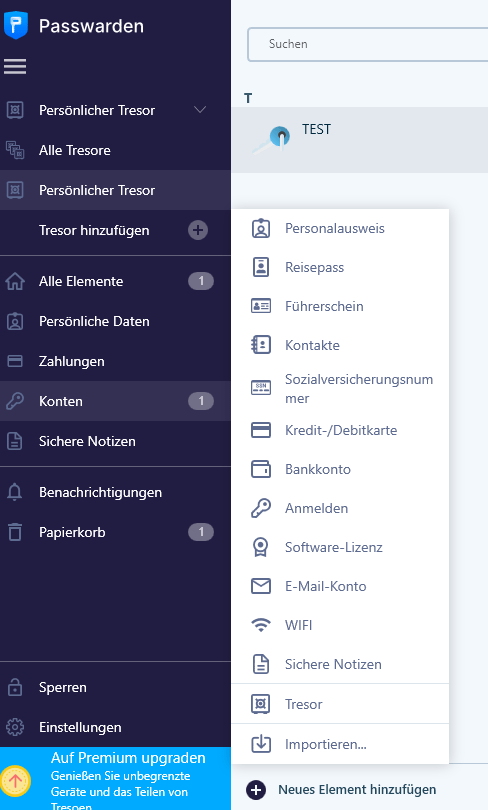Viewport: 488px width, 810px height.
Task: Click the hamburger menu icon
Action: click(15, 66)
